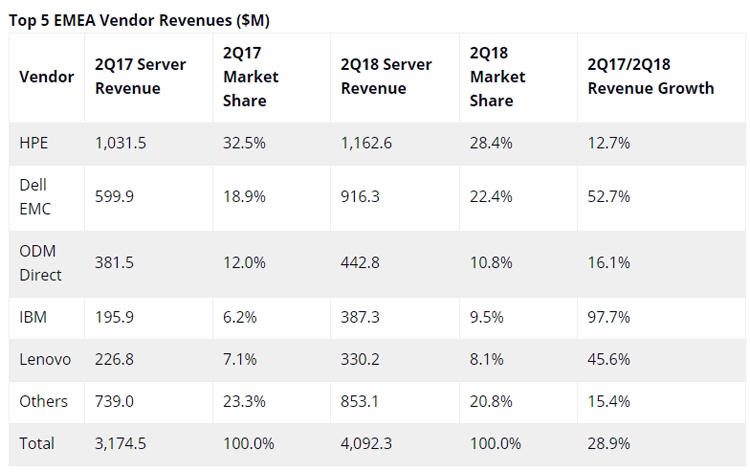Image resolution: width=750 pixels, height=472 pixels.
Task: Select HPE's 2Q17 revenue value 1,031.5
Action: [121, 143]
